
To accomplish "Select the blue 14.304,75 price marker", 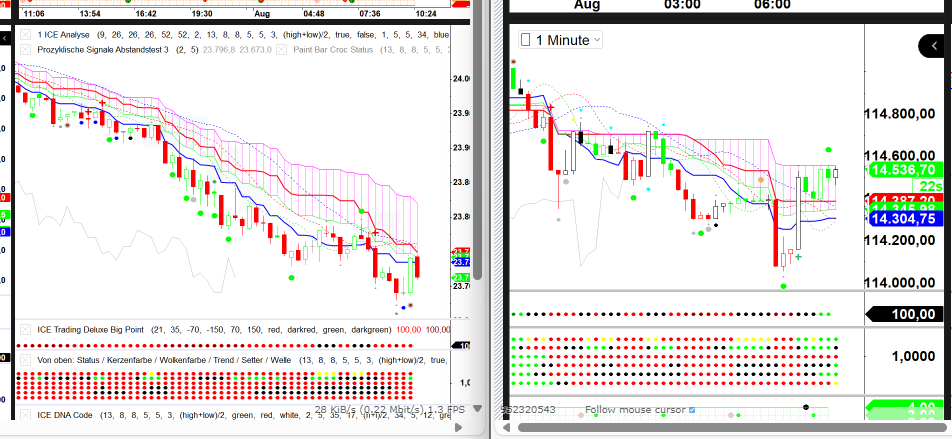I will point(902,218).
